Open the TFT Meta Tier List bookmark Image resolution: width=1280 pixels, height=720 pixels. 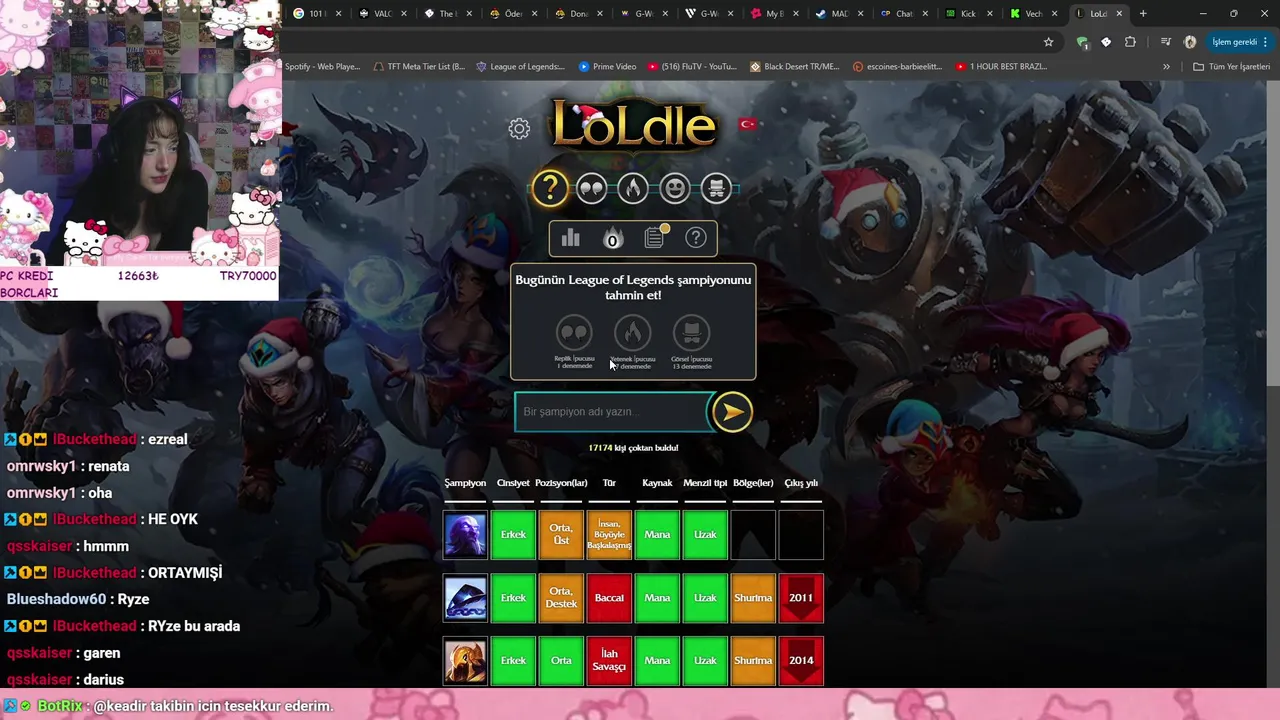point(419,67)
